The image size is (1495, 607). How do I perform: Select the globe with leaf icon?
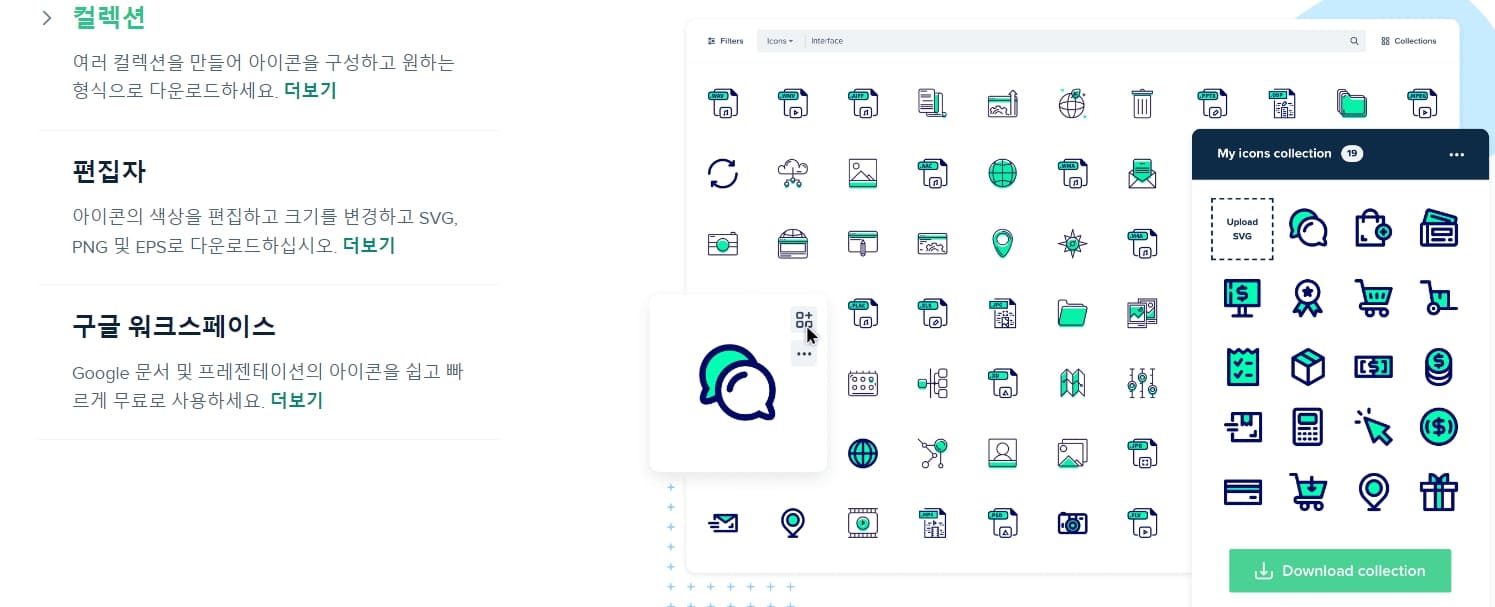(x=1072, y=103)
